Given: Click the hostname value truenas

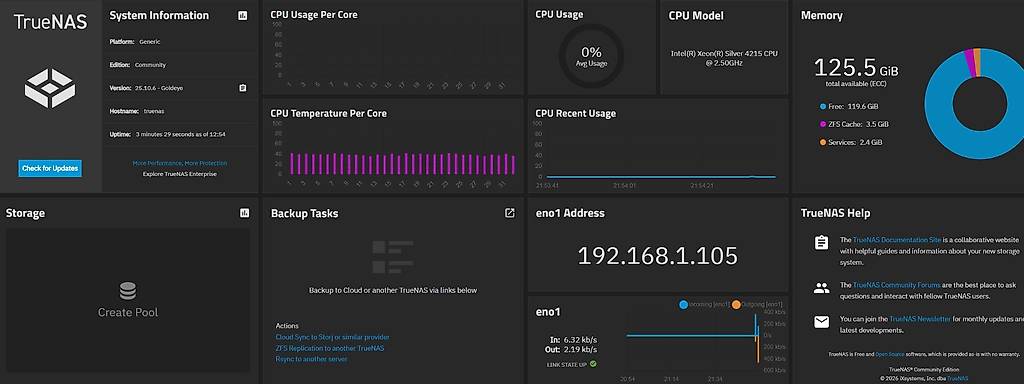Looking at the screenshot, I should click(154, 111).
